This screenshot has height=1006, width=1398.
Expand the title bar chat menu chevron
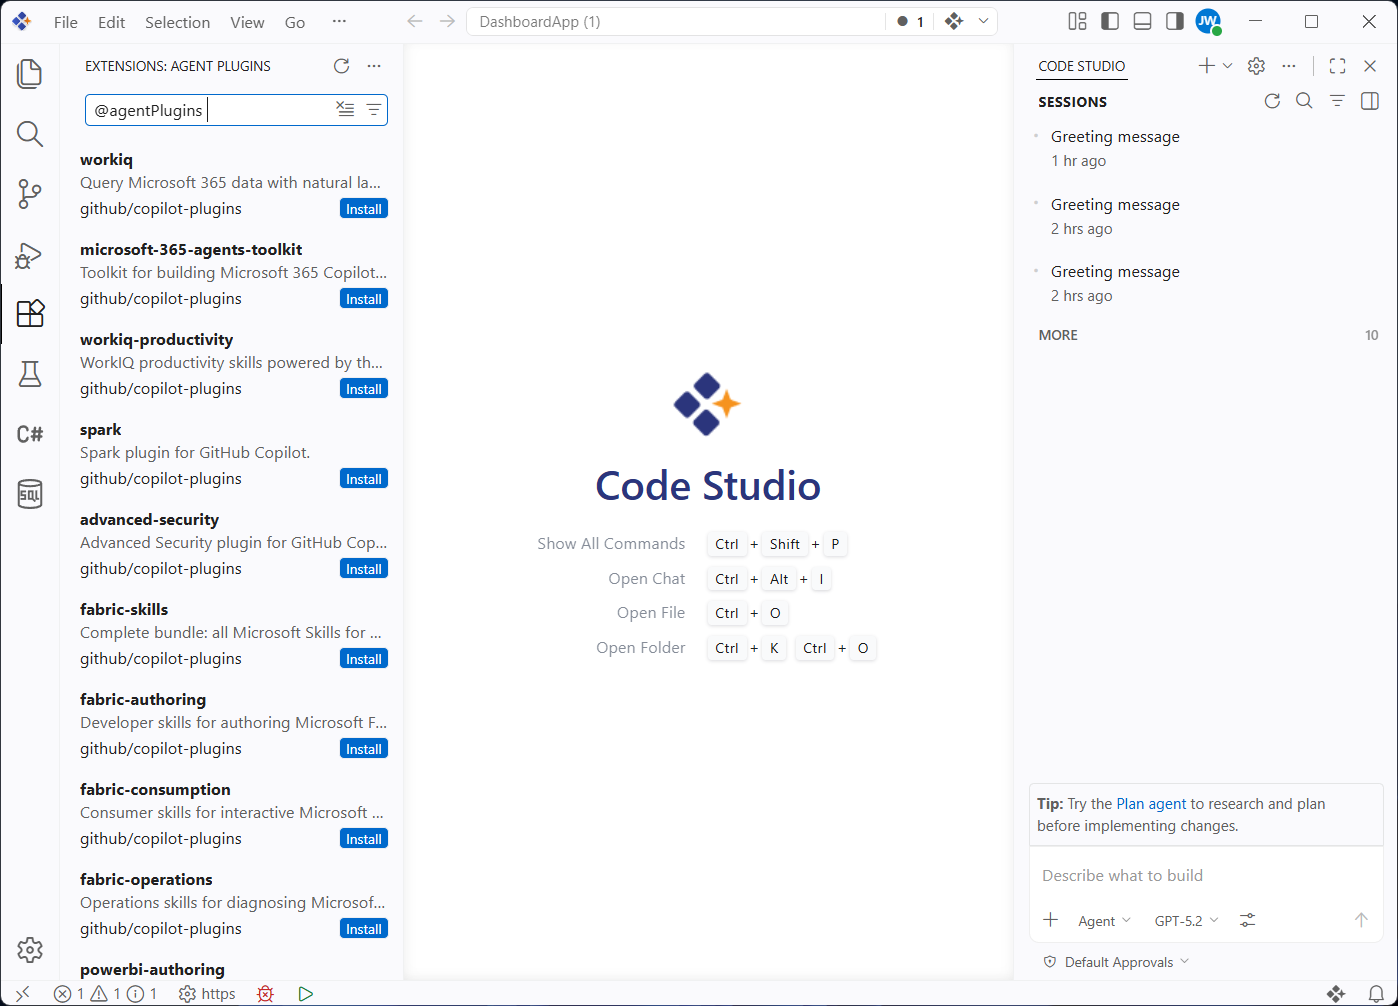[x=984, y=21]
